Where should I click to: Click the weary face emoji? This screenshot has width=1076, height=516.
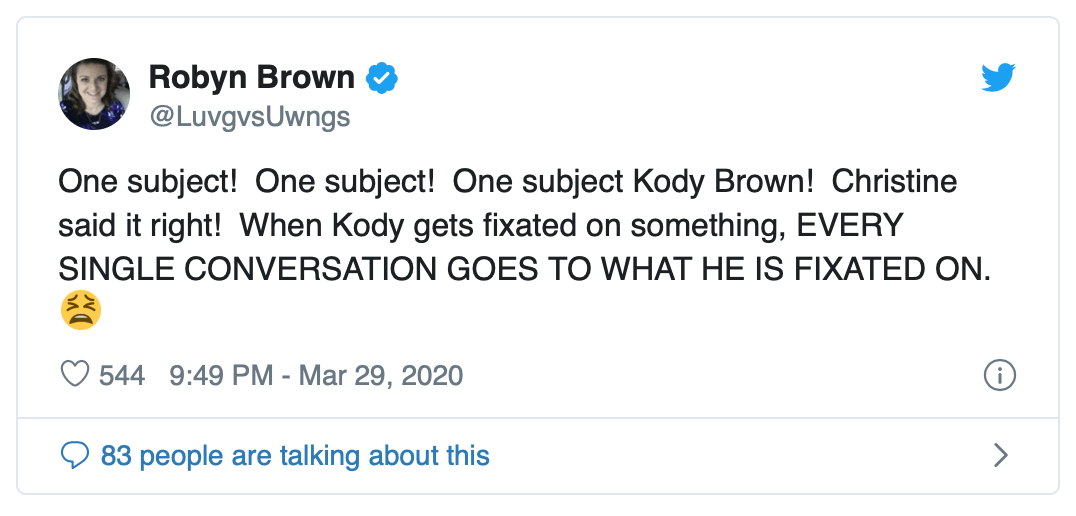81,311
